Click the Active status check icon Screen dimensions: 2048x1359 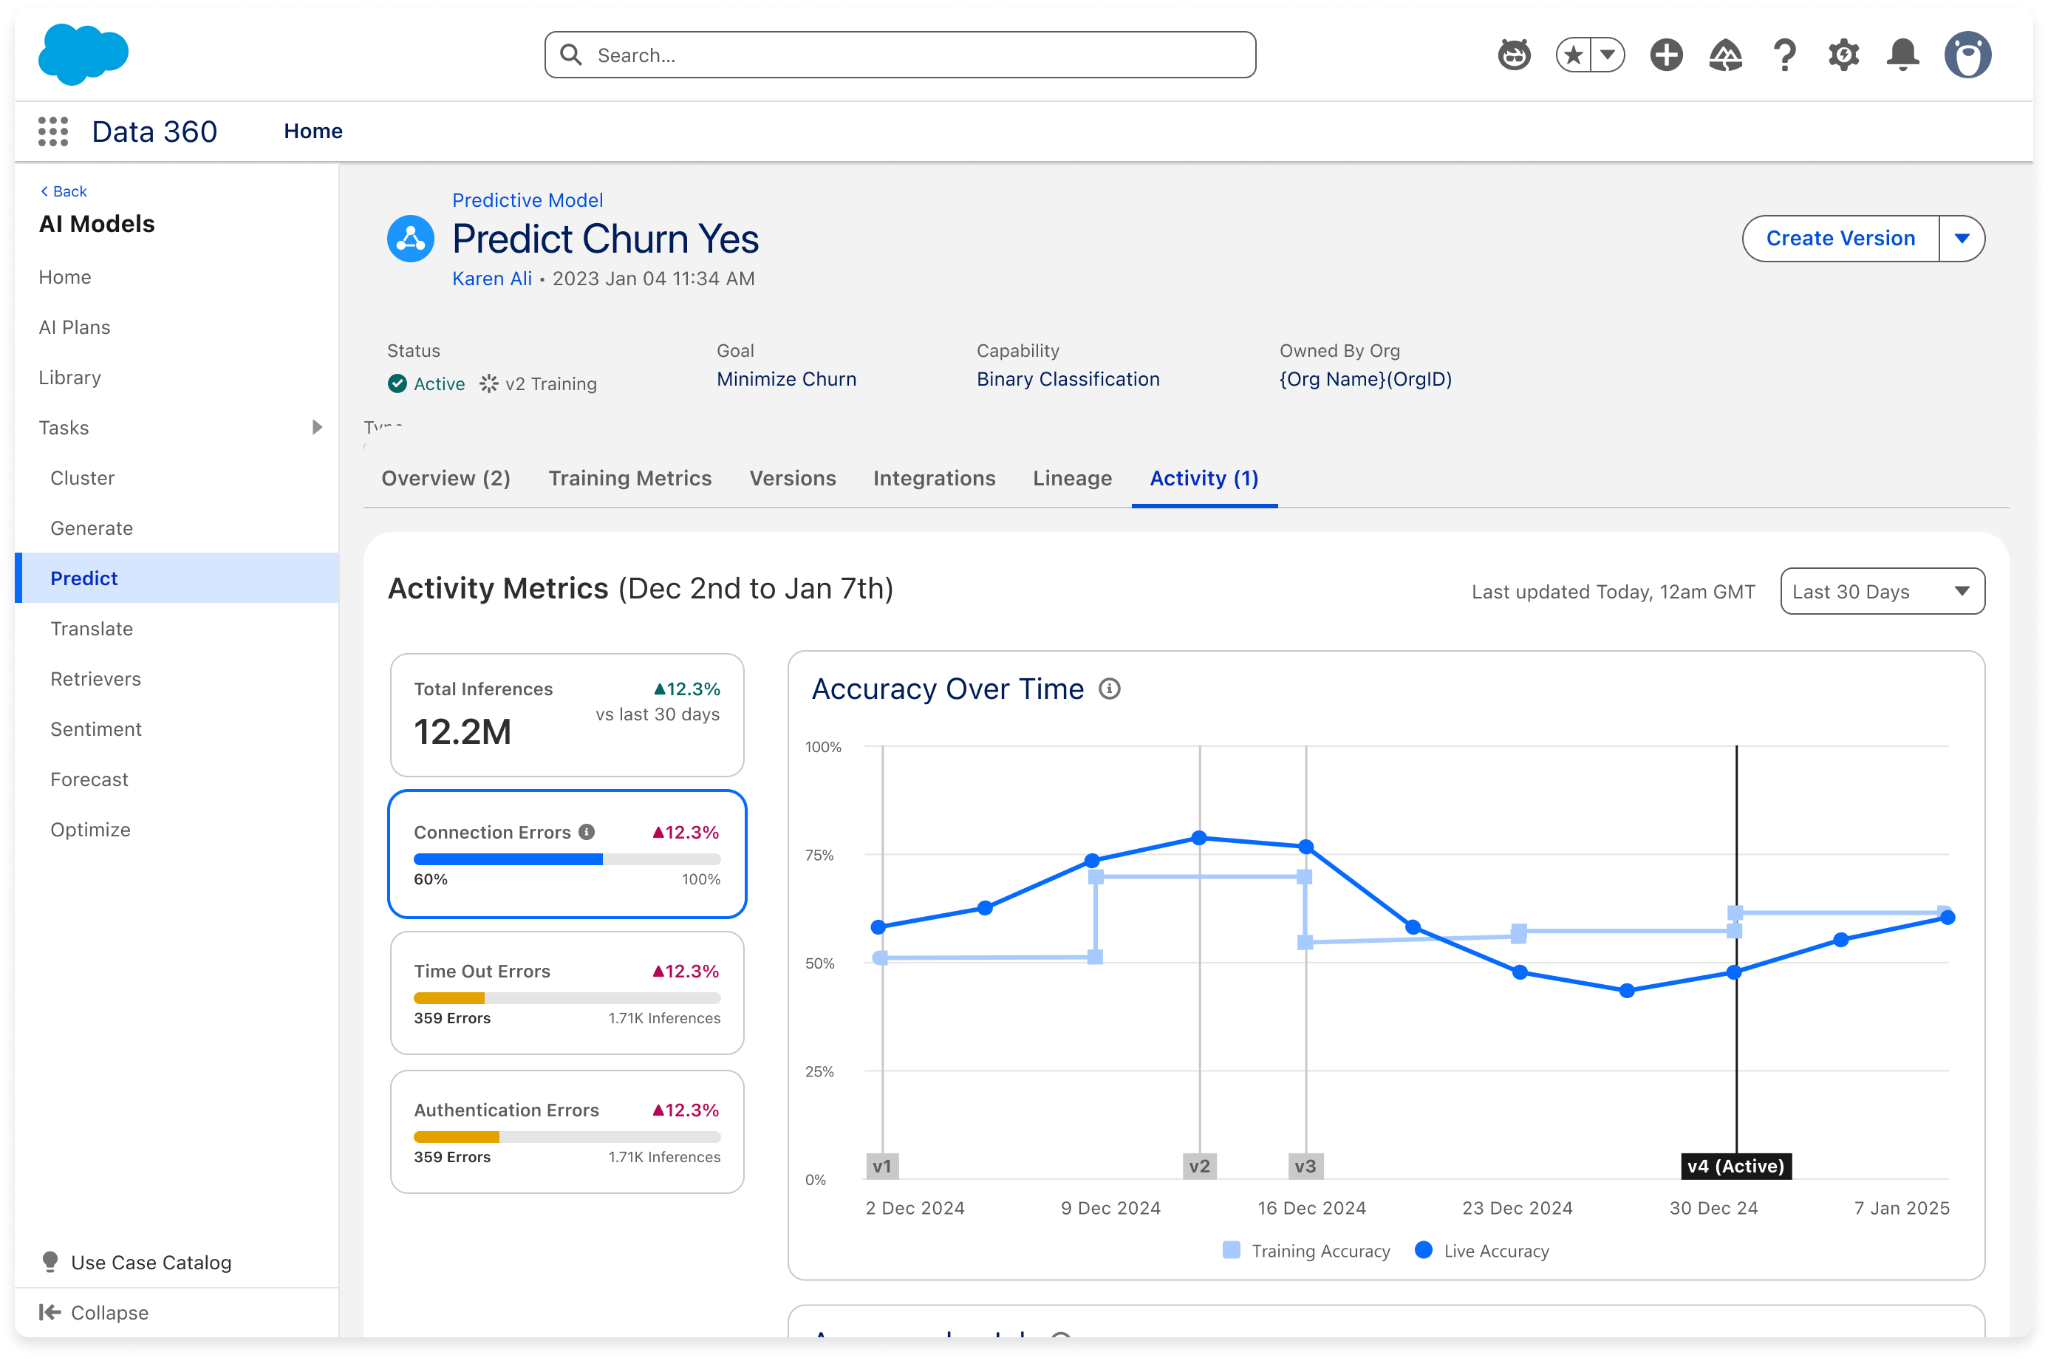(x=397, y=383)
